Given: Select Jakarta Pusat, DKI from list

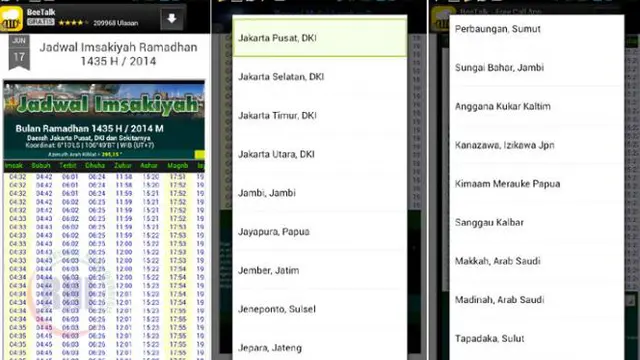Looking at the screenshot, I should (x=320, y=38).
